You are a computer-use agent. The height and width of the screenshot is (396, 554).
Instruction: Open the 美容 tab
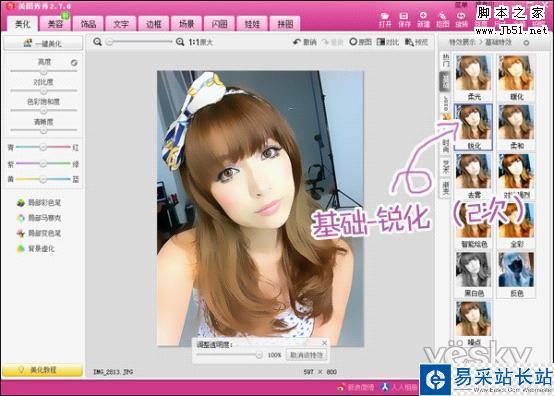(55, 24)
